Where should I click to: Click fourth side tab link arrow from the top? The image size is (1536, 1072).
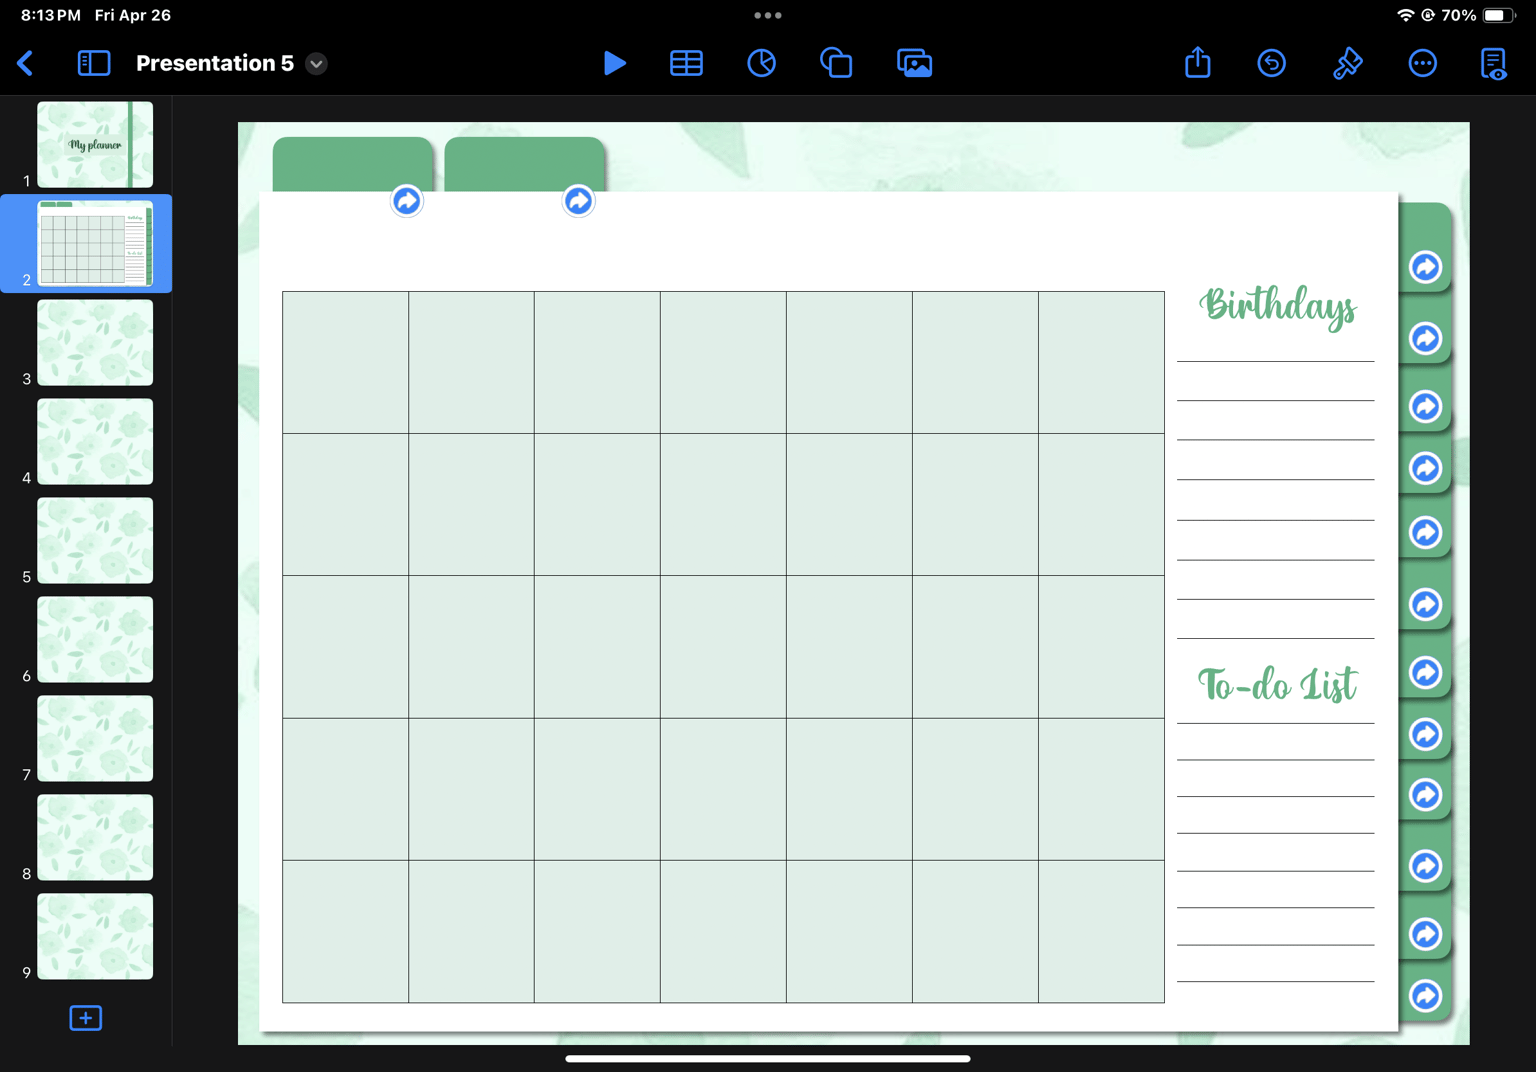point(1425,468)
